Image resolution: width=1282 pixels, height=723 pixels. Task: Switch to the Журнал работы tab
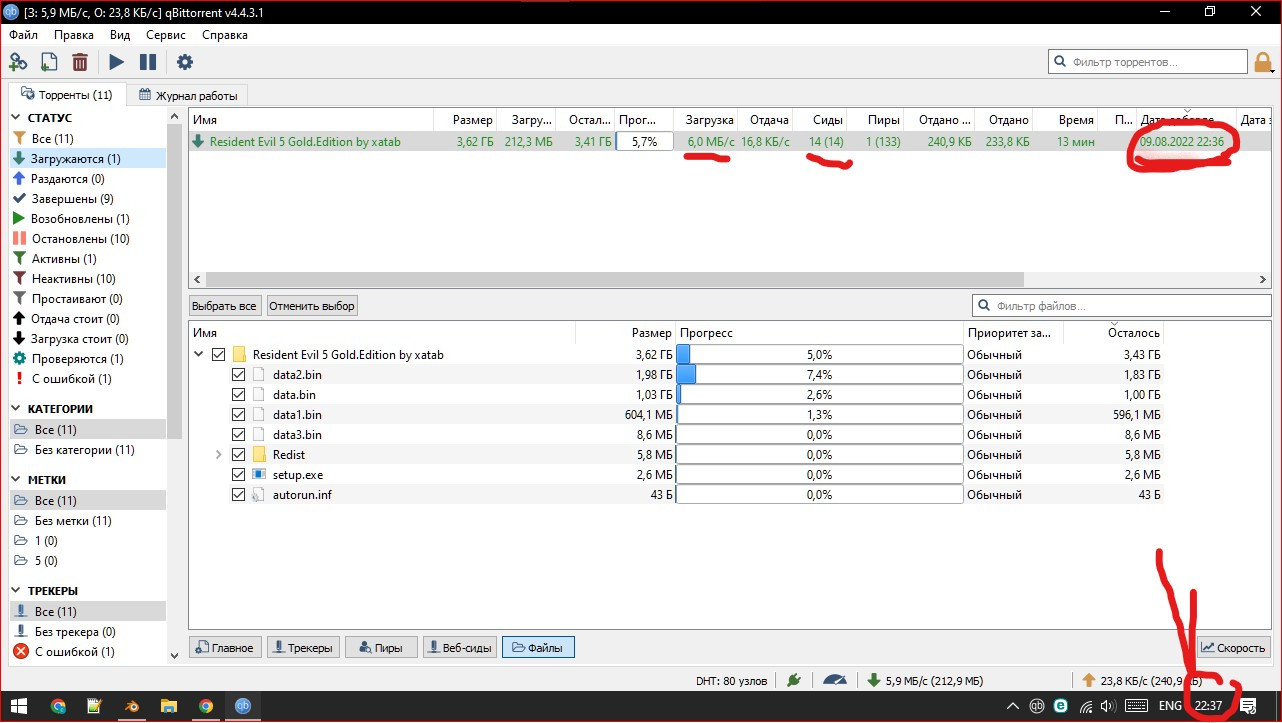tap(189, 96)
